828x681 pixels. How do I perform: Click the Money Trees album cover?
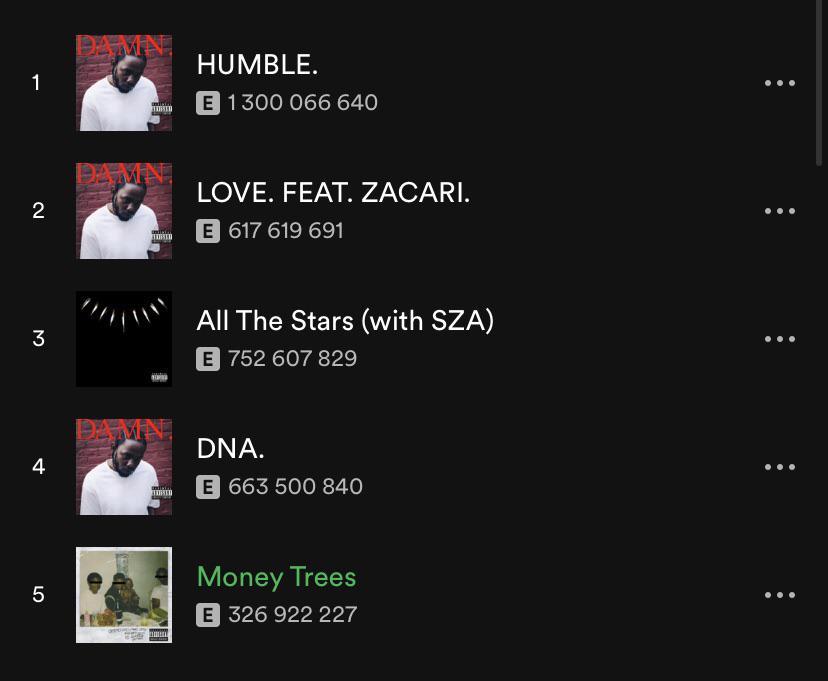pos(124,595)
